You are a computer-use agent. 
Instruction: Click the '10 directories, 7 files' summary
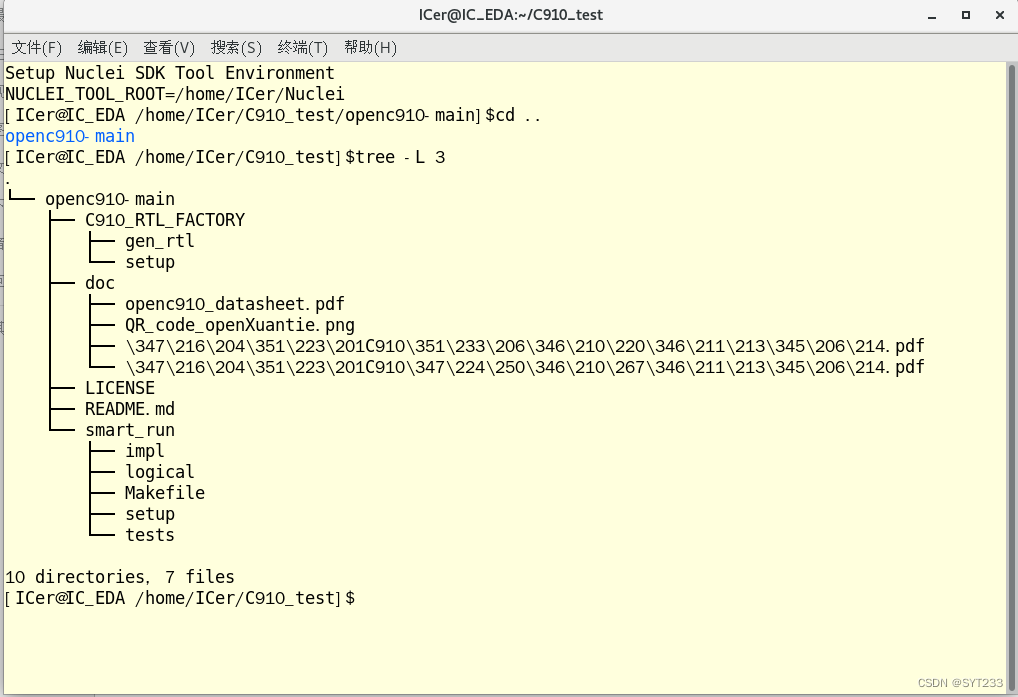pos(120,577)
